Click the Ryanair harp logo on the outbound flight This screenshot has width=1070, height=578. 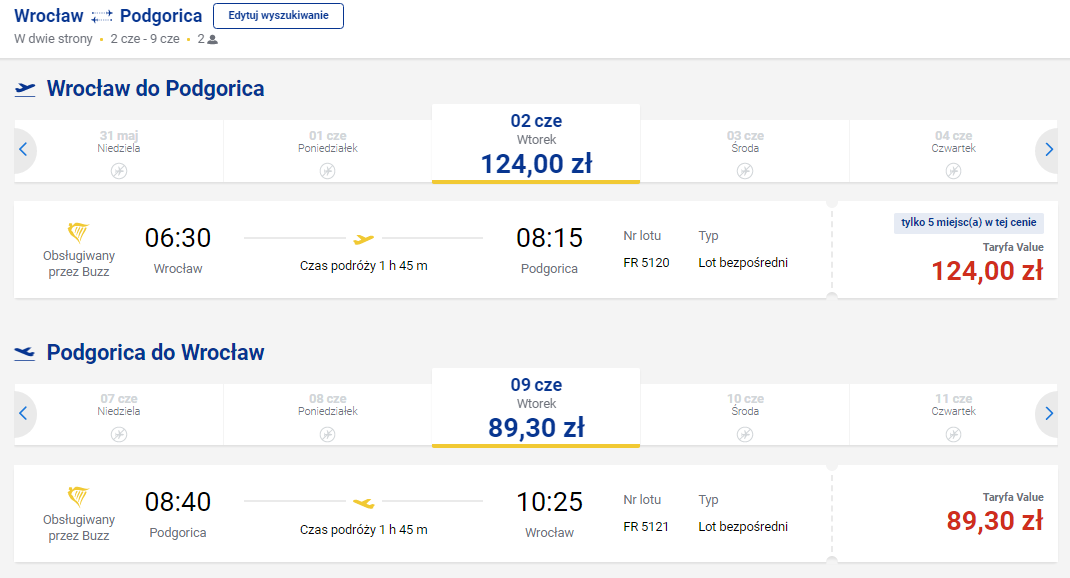78,233
